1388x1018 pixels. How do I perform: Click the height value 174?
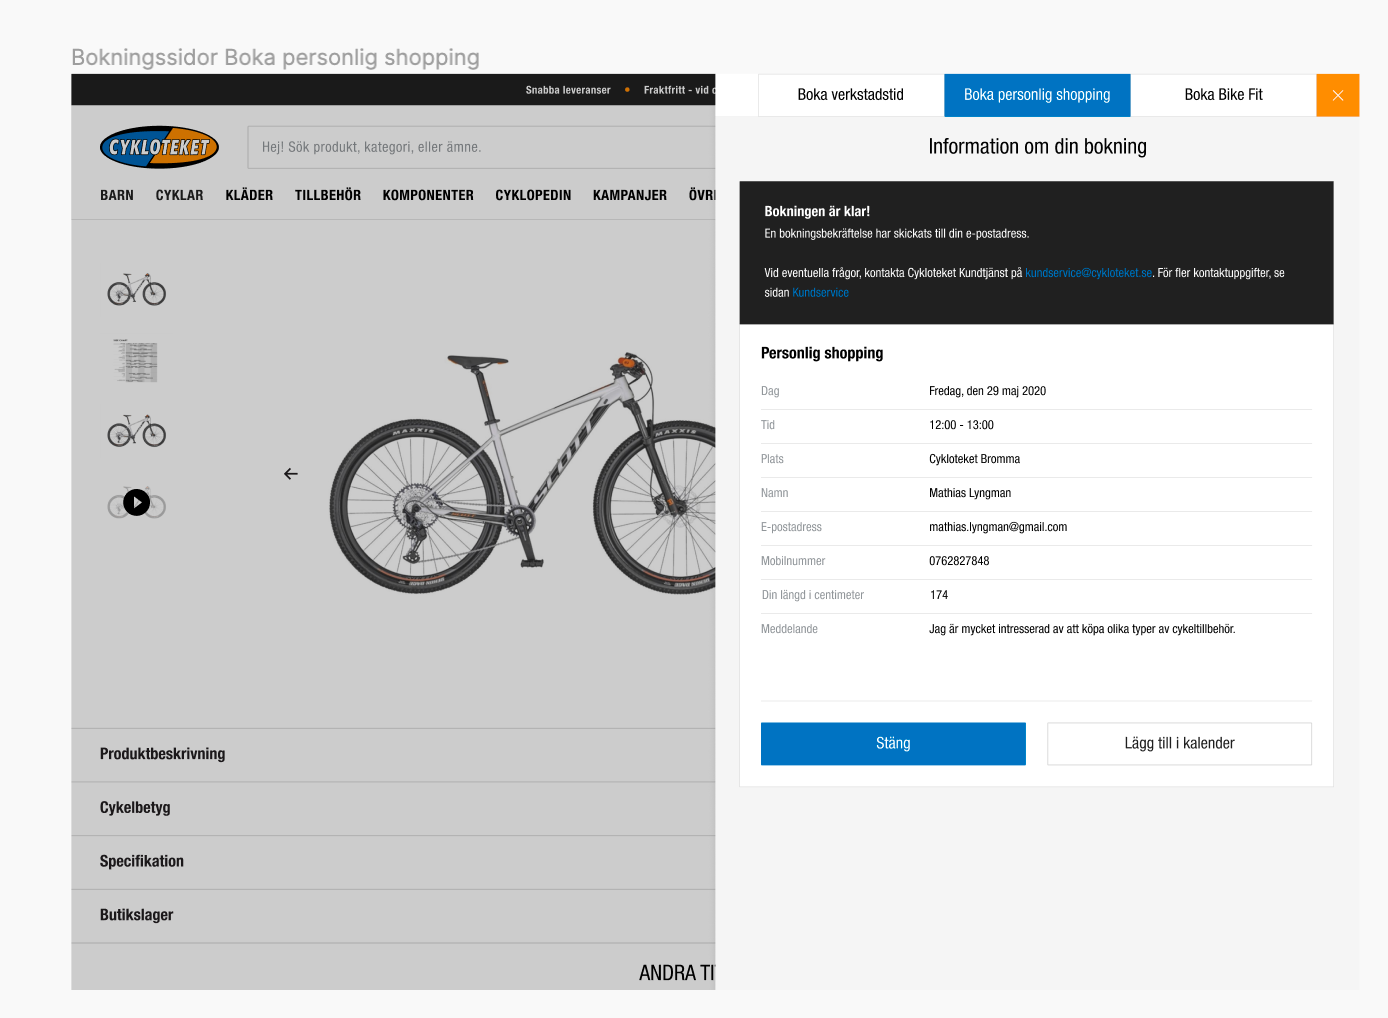[x=939, y=595]
